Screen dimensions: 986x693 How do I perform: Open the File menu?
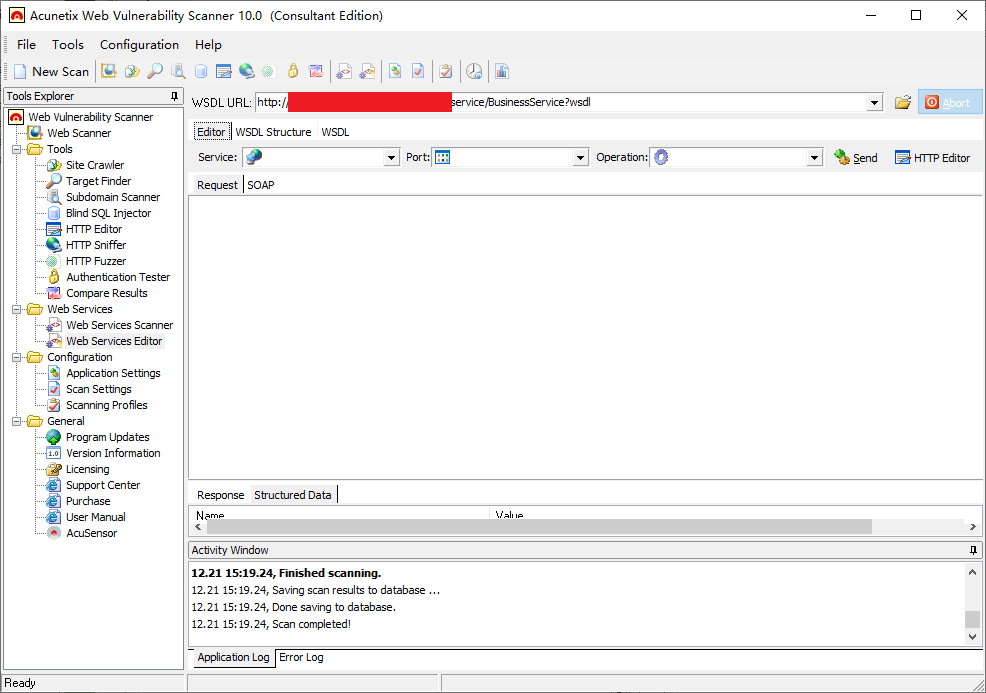[26, 45]
